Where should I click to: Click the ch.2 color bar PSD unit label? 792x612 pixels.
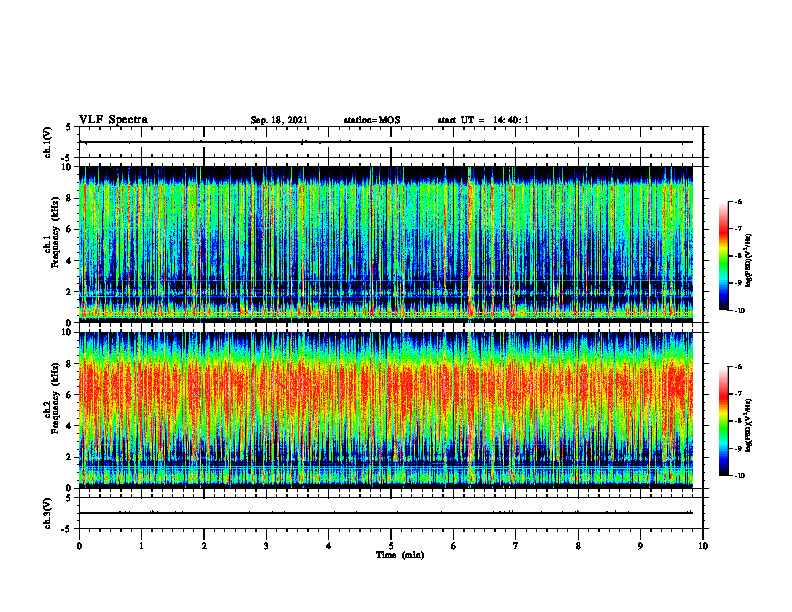[749, 424]
